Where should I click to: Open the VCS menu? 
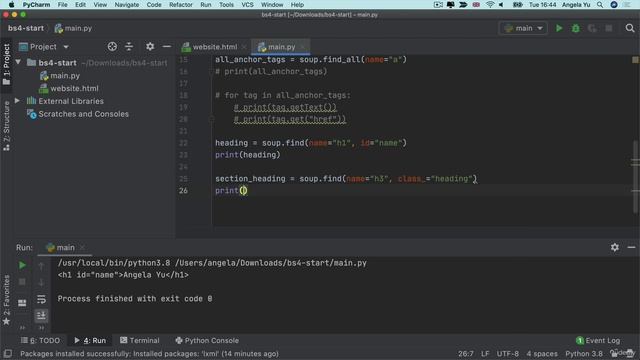247,5
